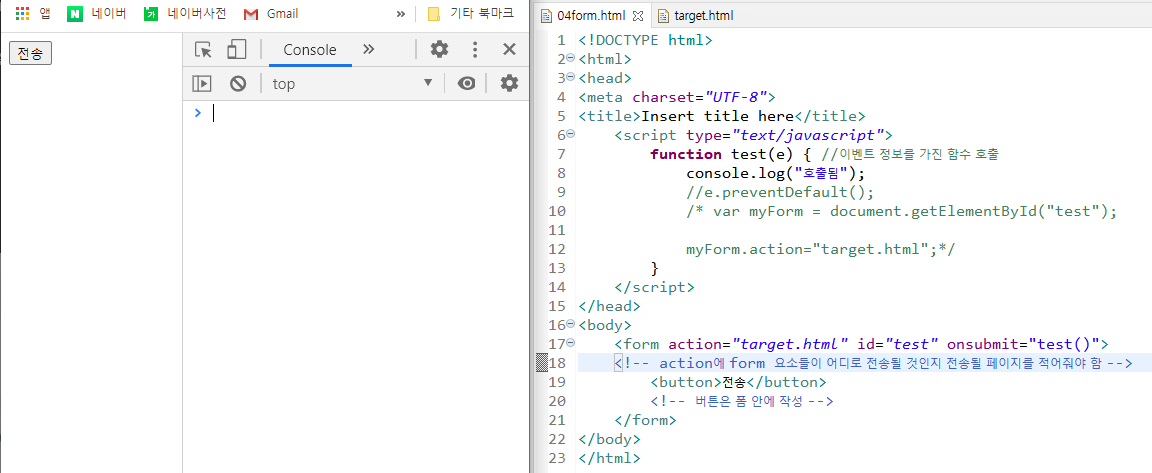Activate the DevTools inspect element tool
1152x473 pixels.
click(x=203, y=49)
